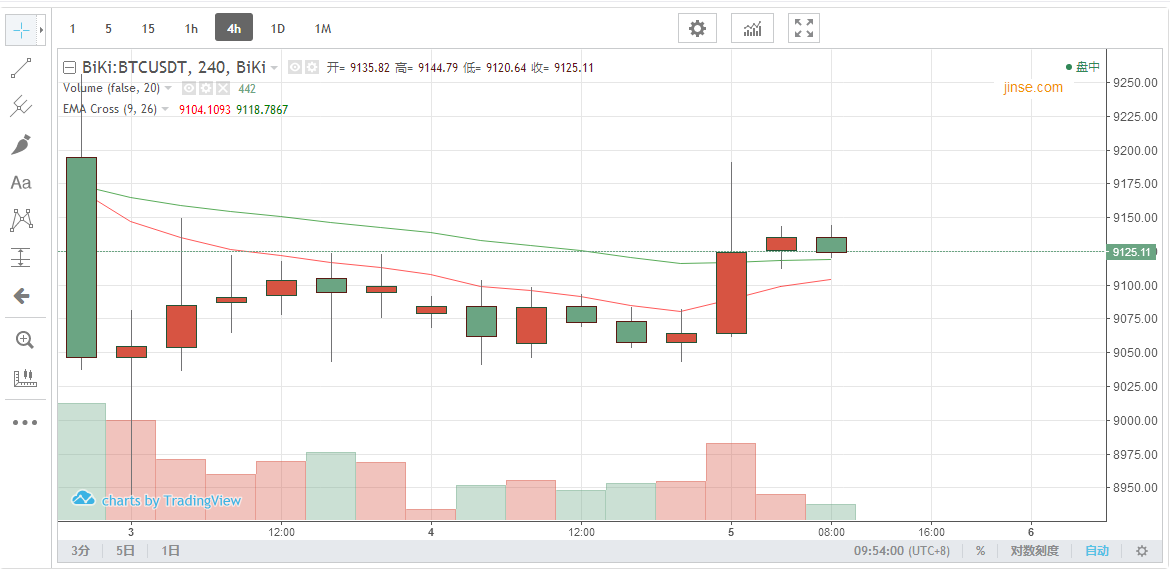Click the green EMA value 9118.7867
1170x570 pixels.
pyautogui.click(x=262, y=109)
